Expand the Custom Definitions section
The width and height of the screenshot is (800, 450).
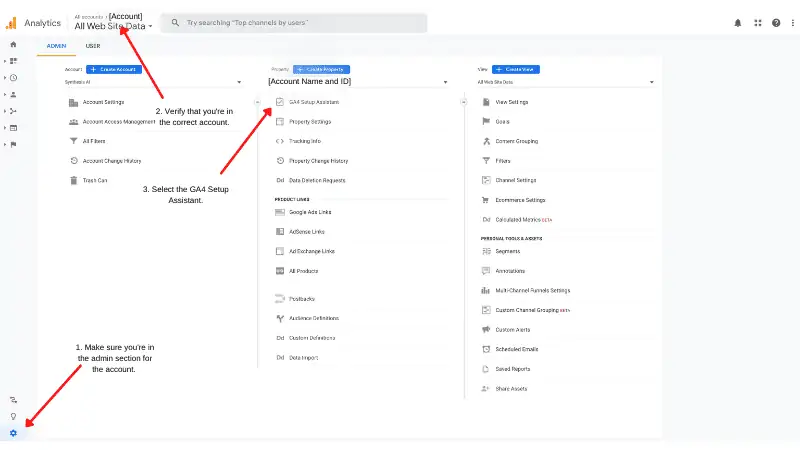[x=312, y=338]
